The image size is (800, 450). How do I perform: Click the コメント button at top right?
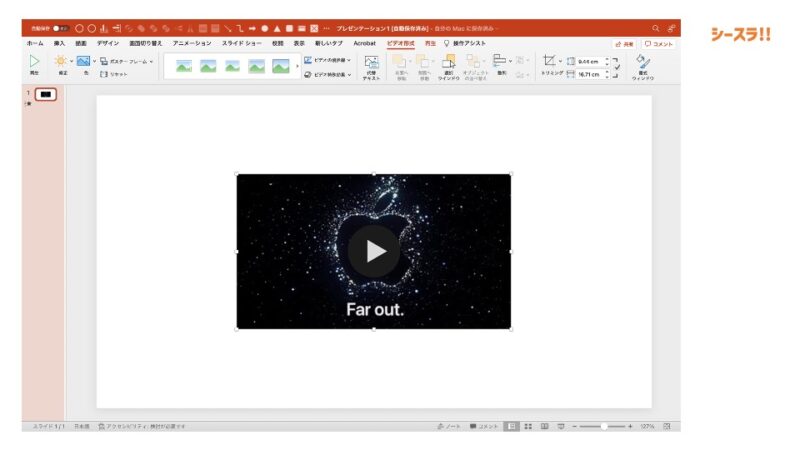(659, 44)
